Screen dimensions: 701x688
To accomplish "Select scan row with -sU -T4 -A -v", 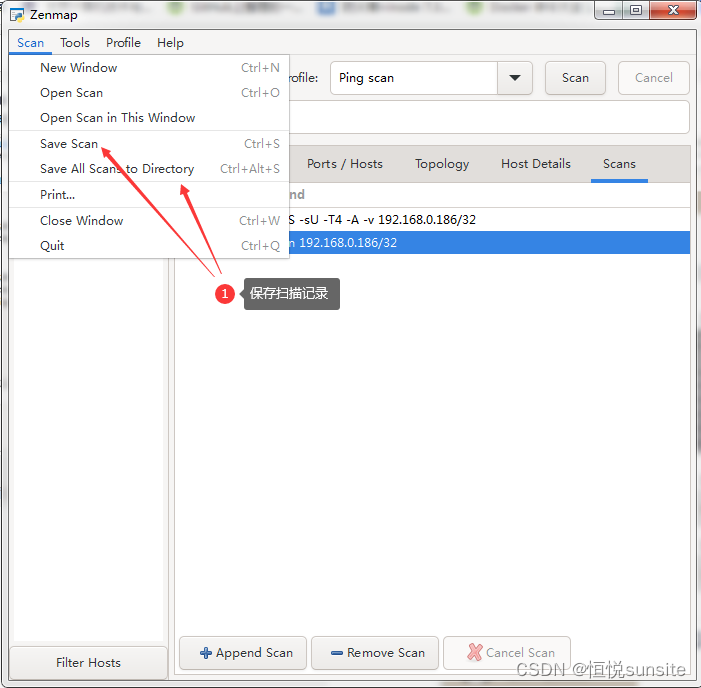I will [x=489, y=220].
